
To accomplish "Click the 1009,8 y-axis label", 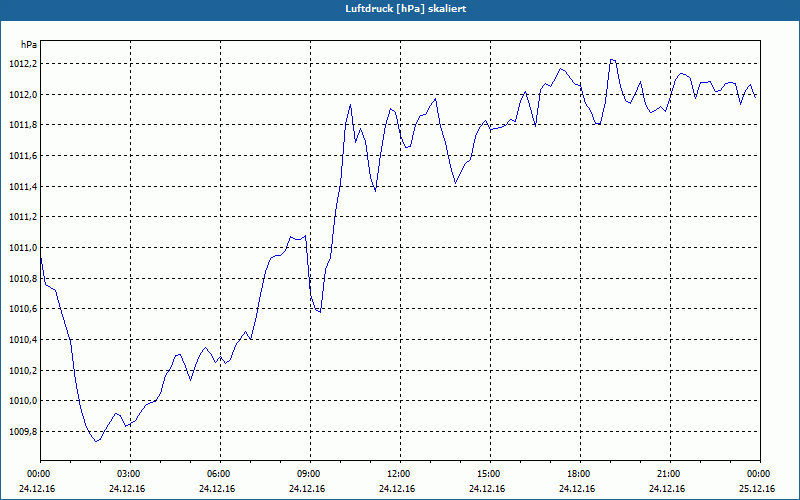I will tap(23, 432).
